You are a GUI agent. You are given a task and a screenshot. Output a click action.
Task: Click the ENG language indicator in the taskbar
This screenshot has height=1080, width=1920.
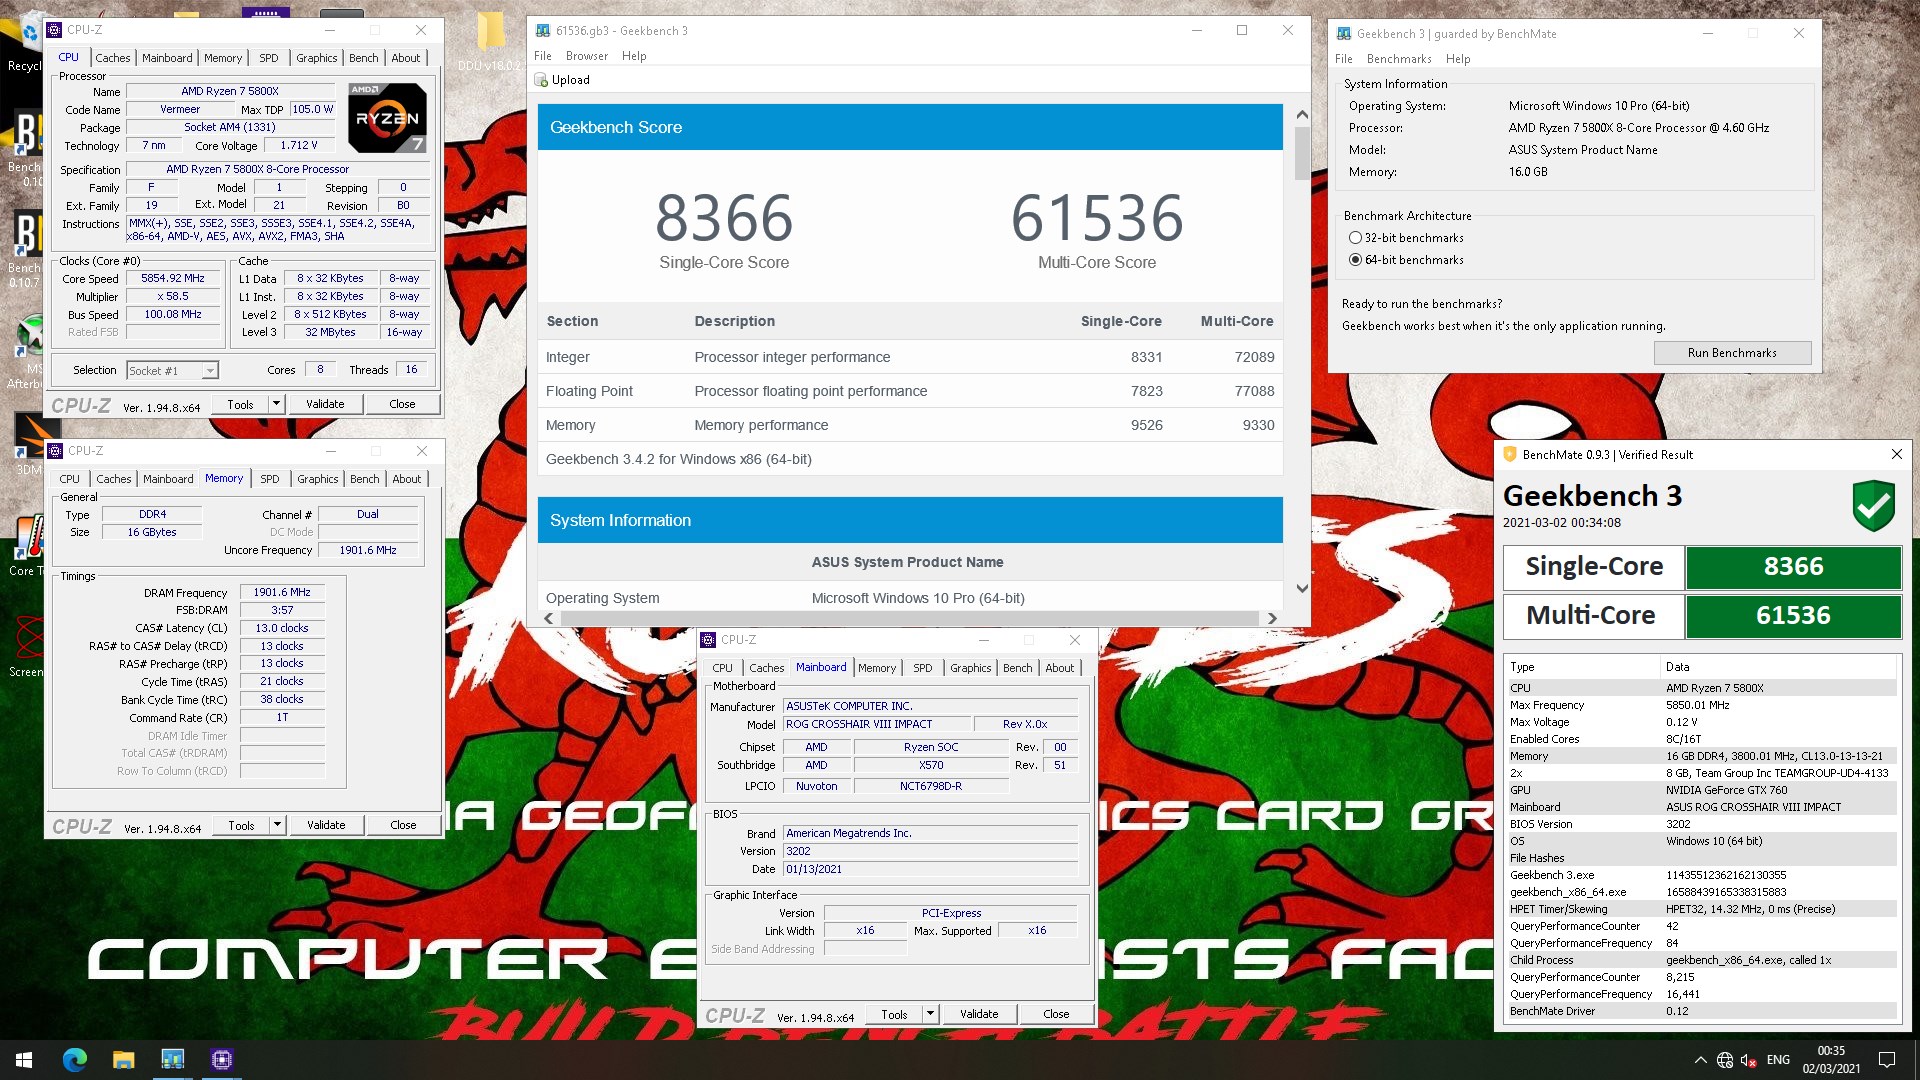tap(1778, 1060)
